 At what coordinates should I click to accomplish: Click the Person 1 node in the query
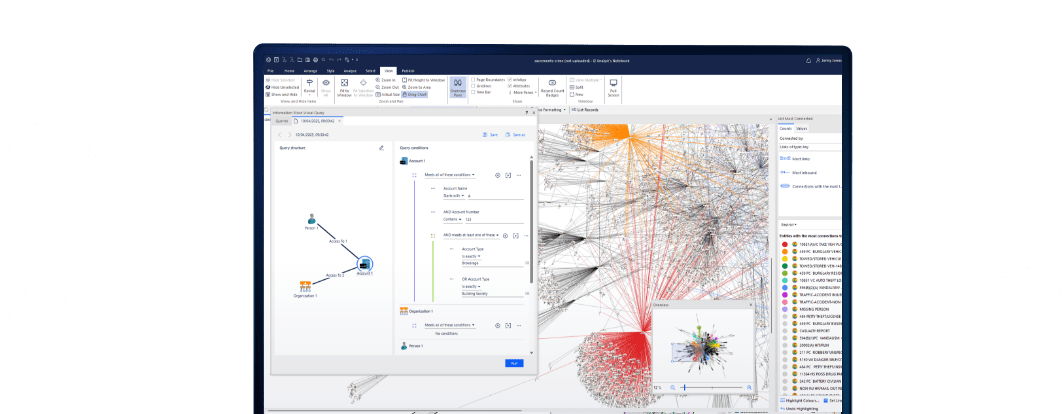(311, 219)
